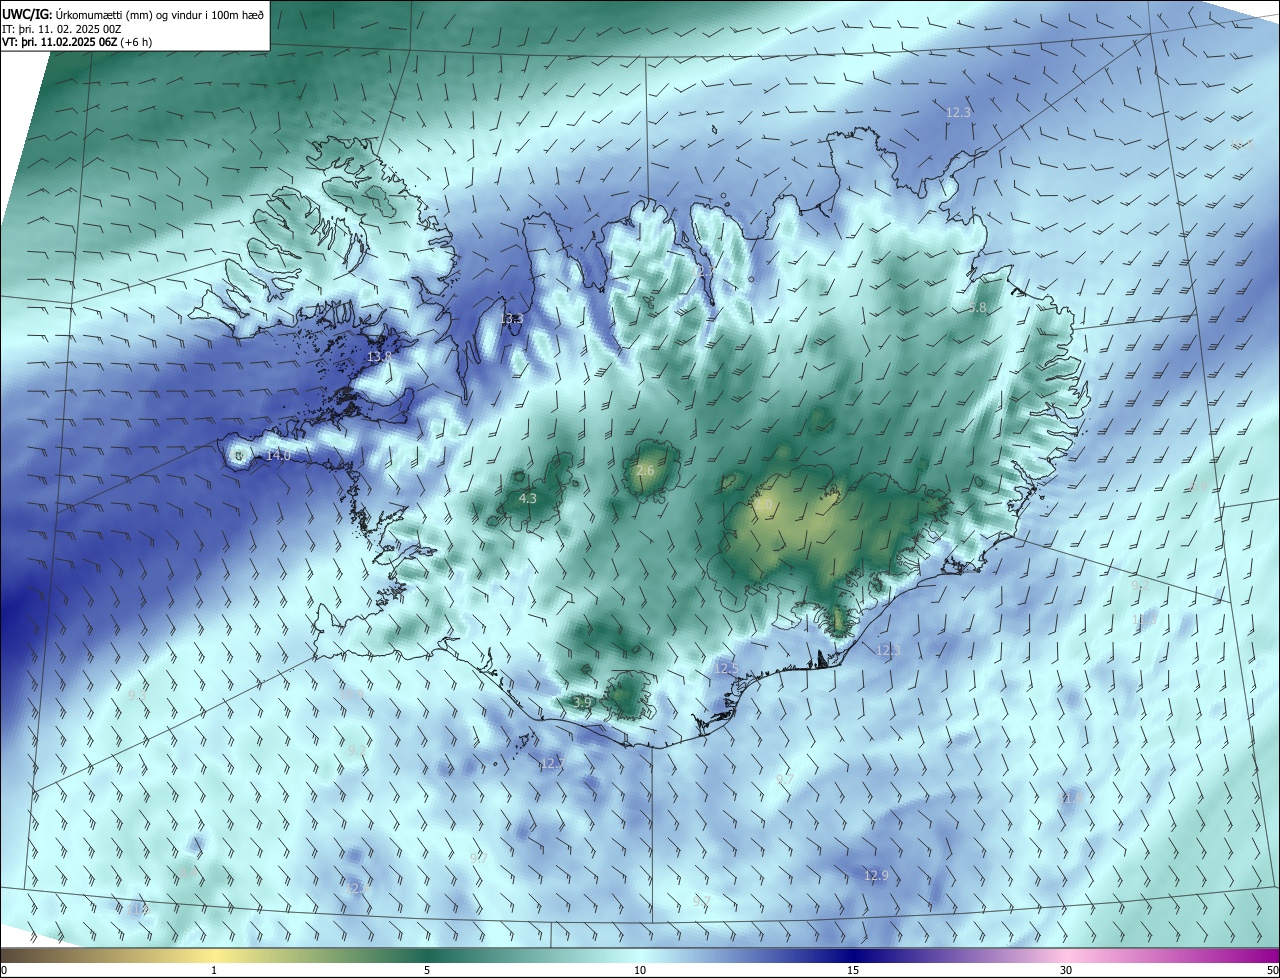Click the 8.4 value in the southwest sea
Image resolution: width=1280 pixels, height=978 pixels.
click(x=187, y=873)
